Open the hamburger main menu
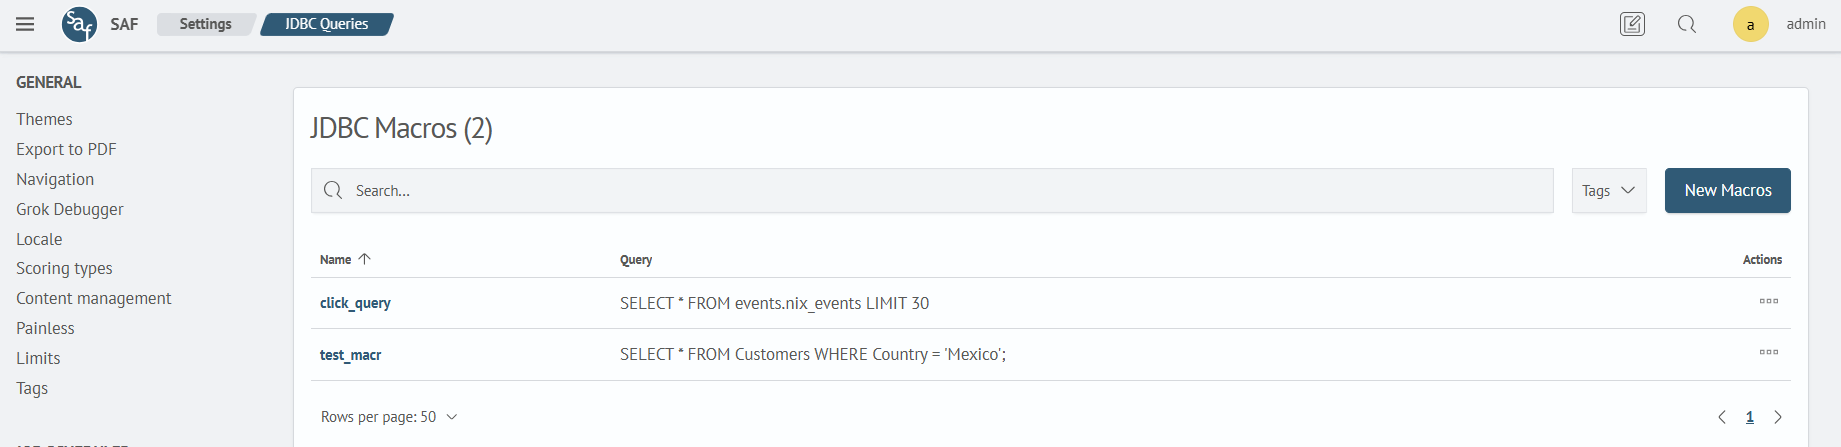This screenshot has width=1841, height=447. pyautogui.click(x=25, y=24)
